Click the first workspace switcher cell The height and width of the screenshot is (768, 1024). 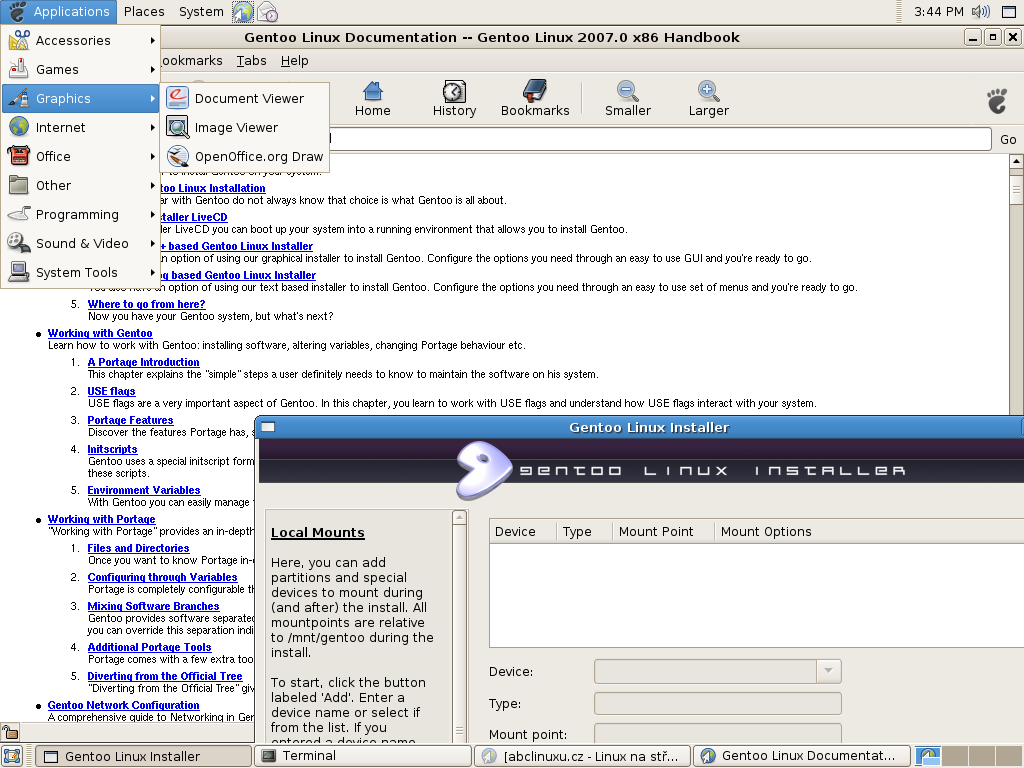pyautogui.click(x=927, y=756)
